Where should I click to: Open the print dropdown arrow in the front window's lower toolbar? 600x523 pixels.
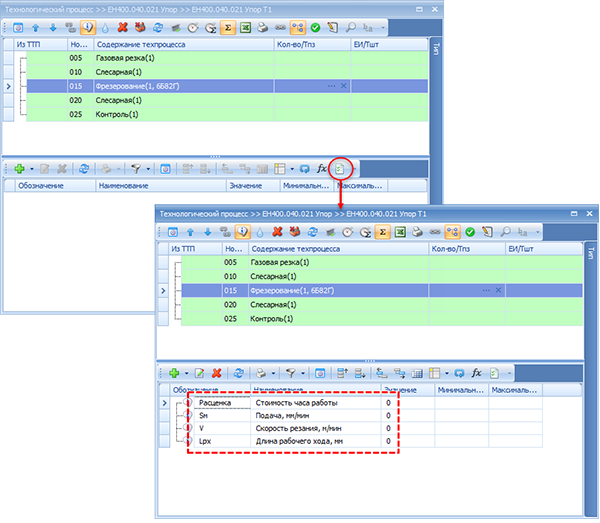coord(273,373)
